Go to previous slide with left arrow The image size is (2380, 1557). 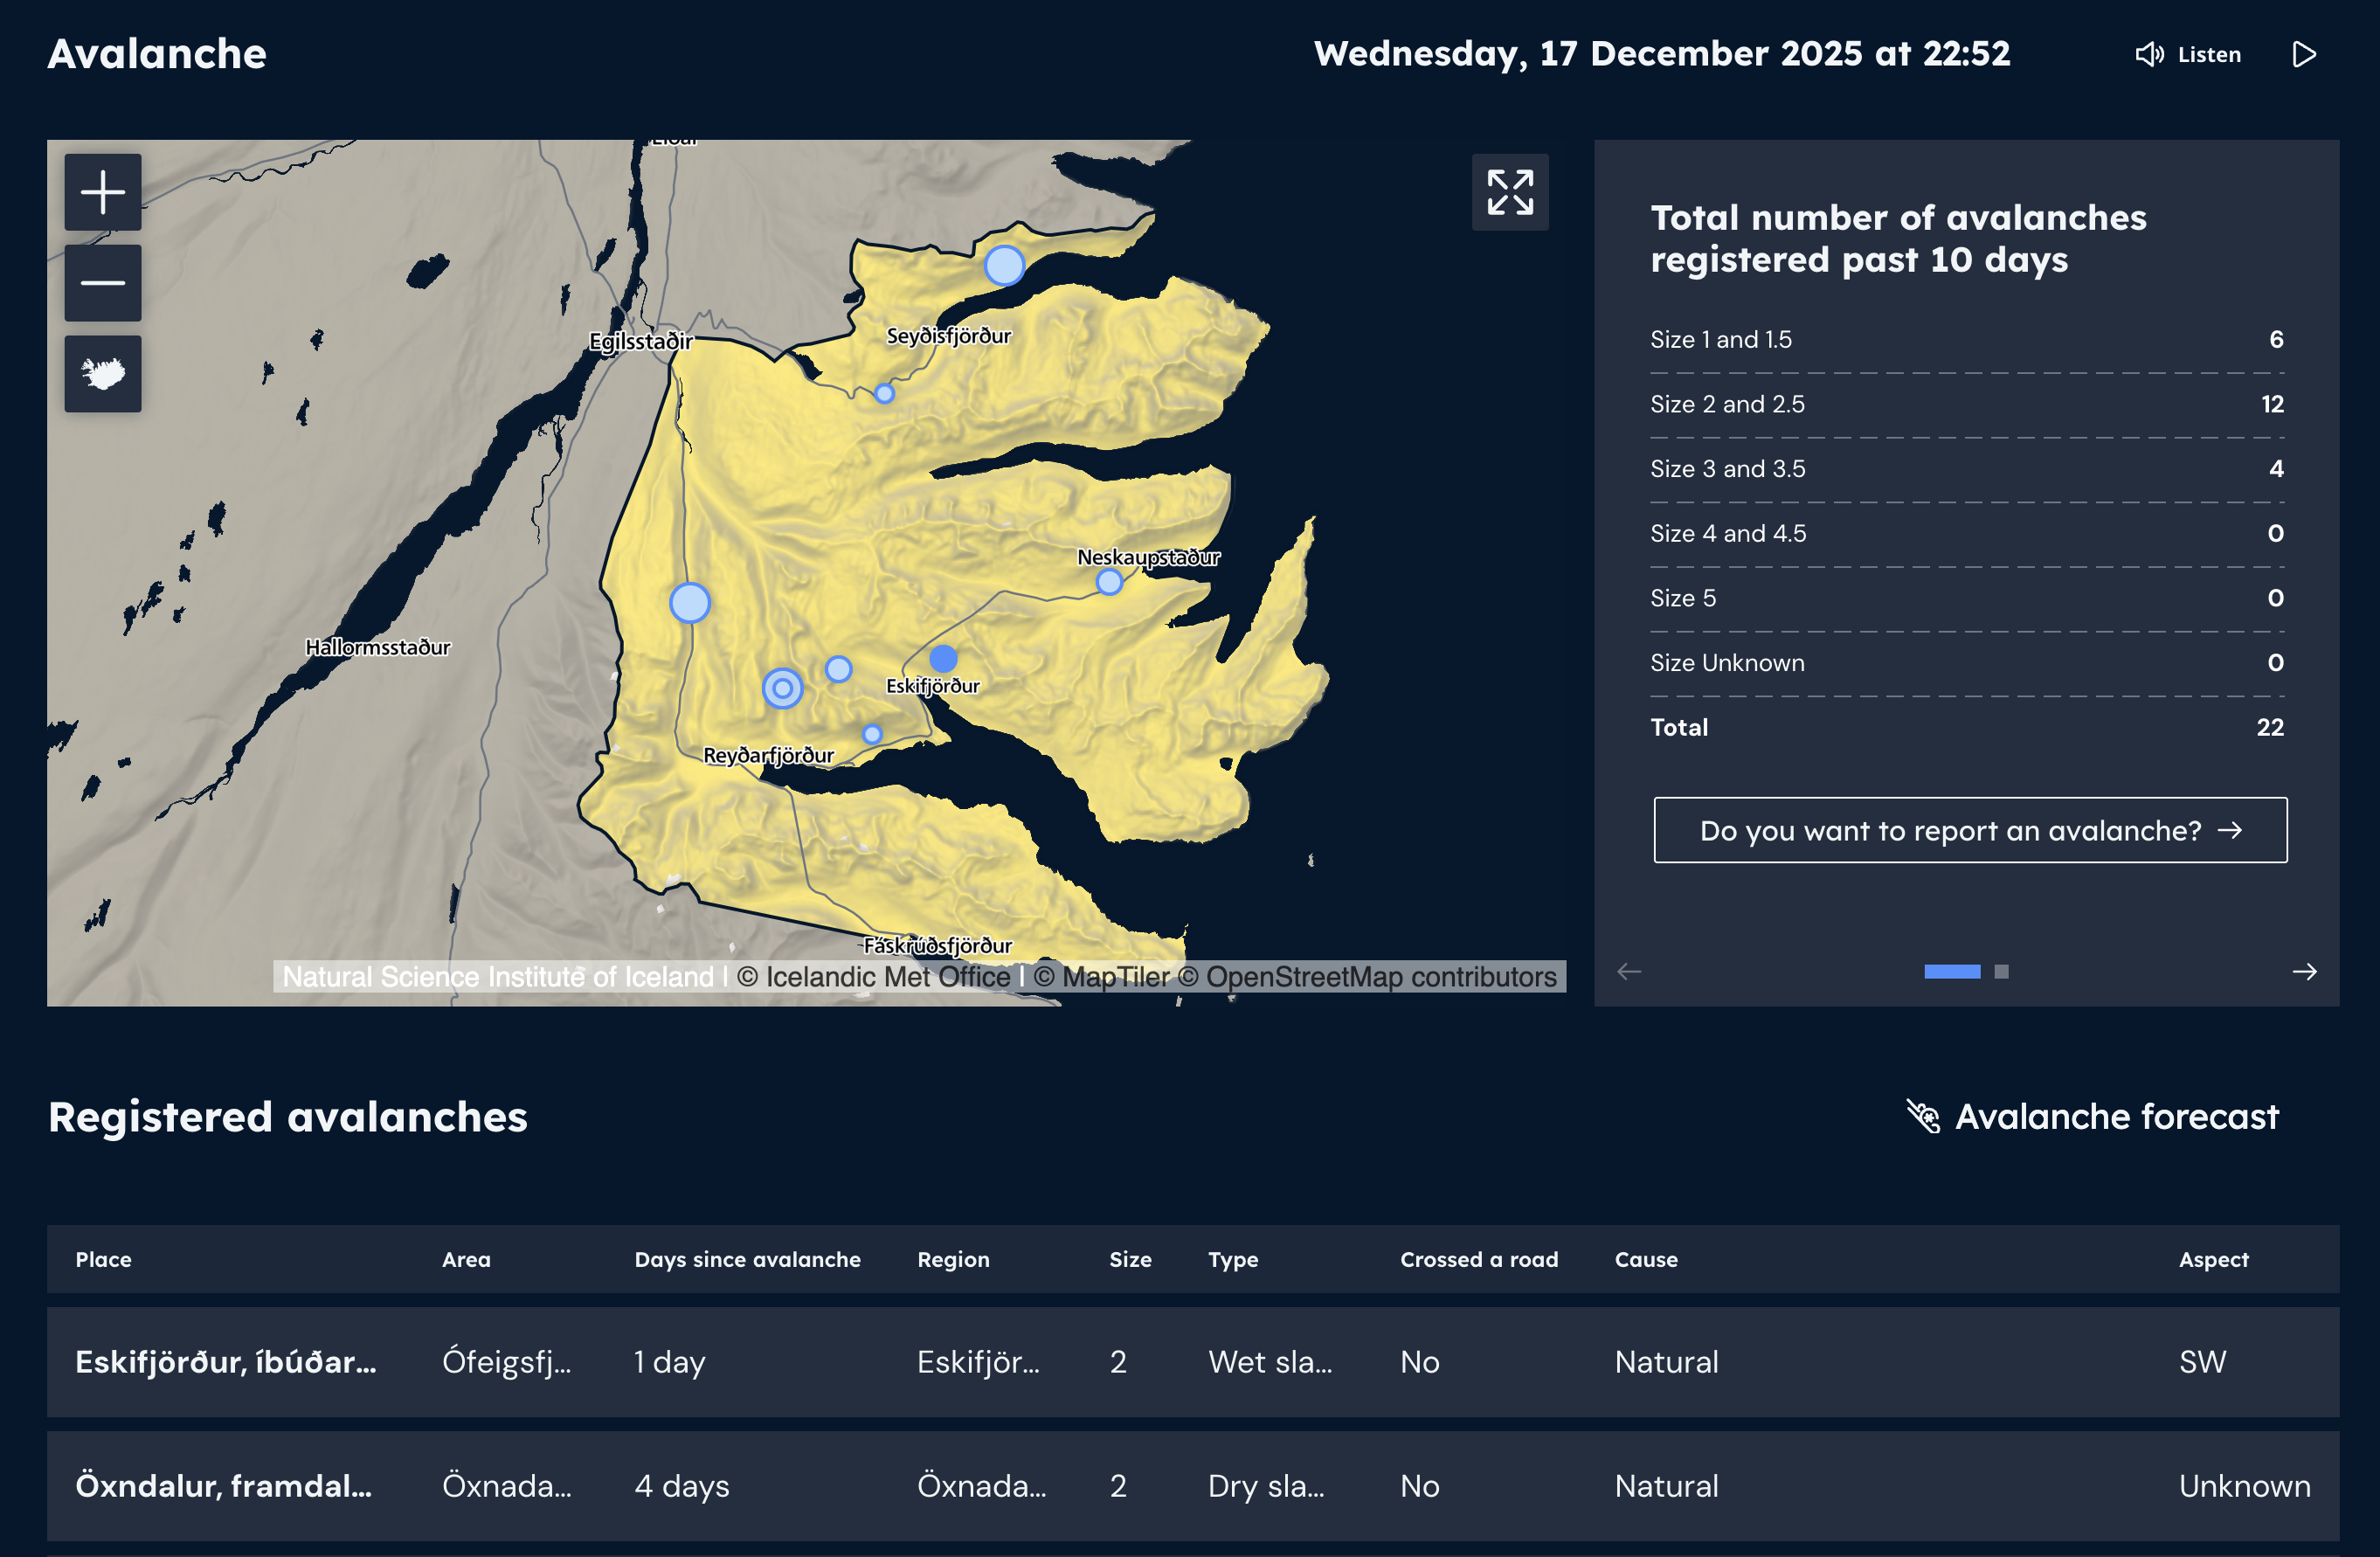point(1629,972)
